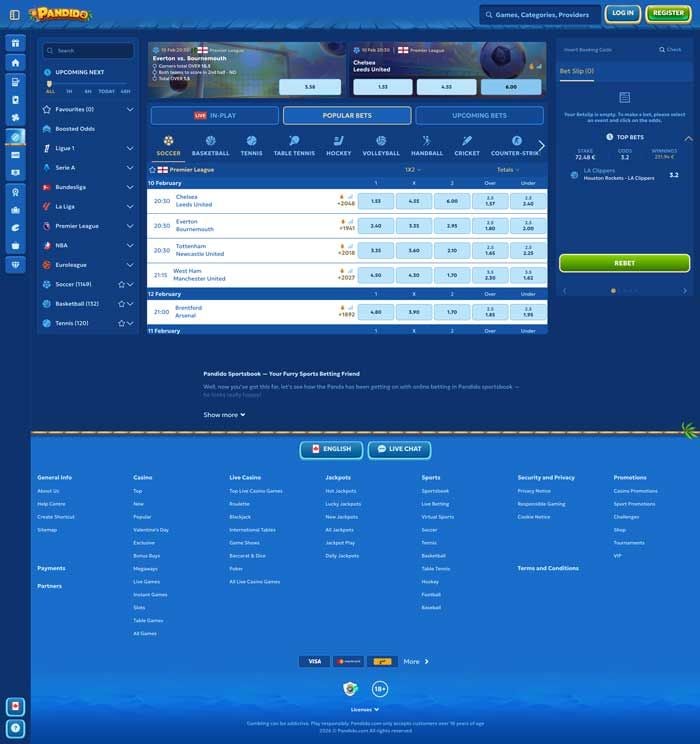Switch to the Upcoming Bets tab

pyautogui.click(x=479, y=116)
